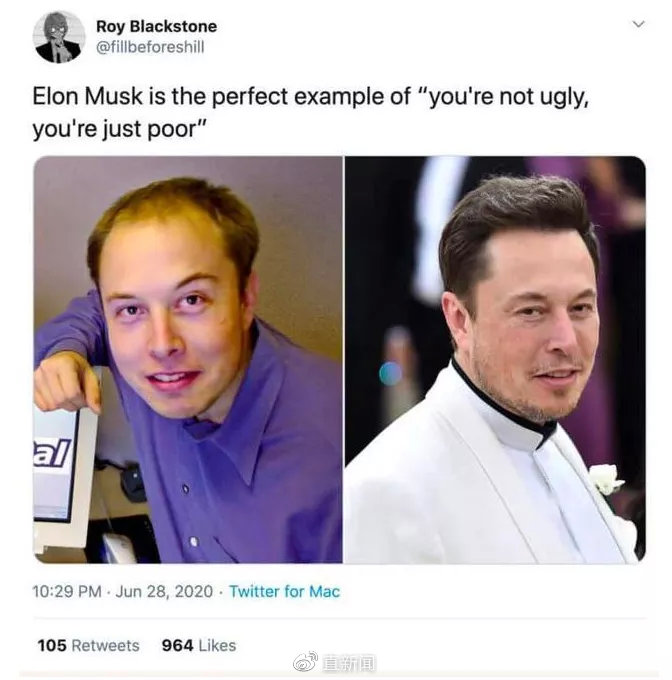Expand the tweet options chevron
The width and height of the screenshot is (672, 680).
(x=638, y=24)
